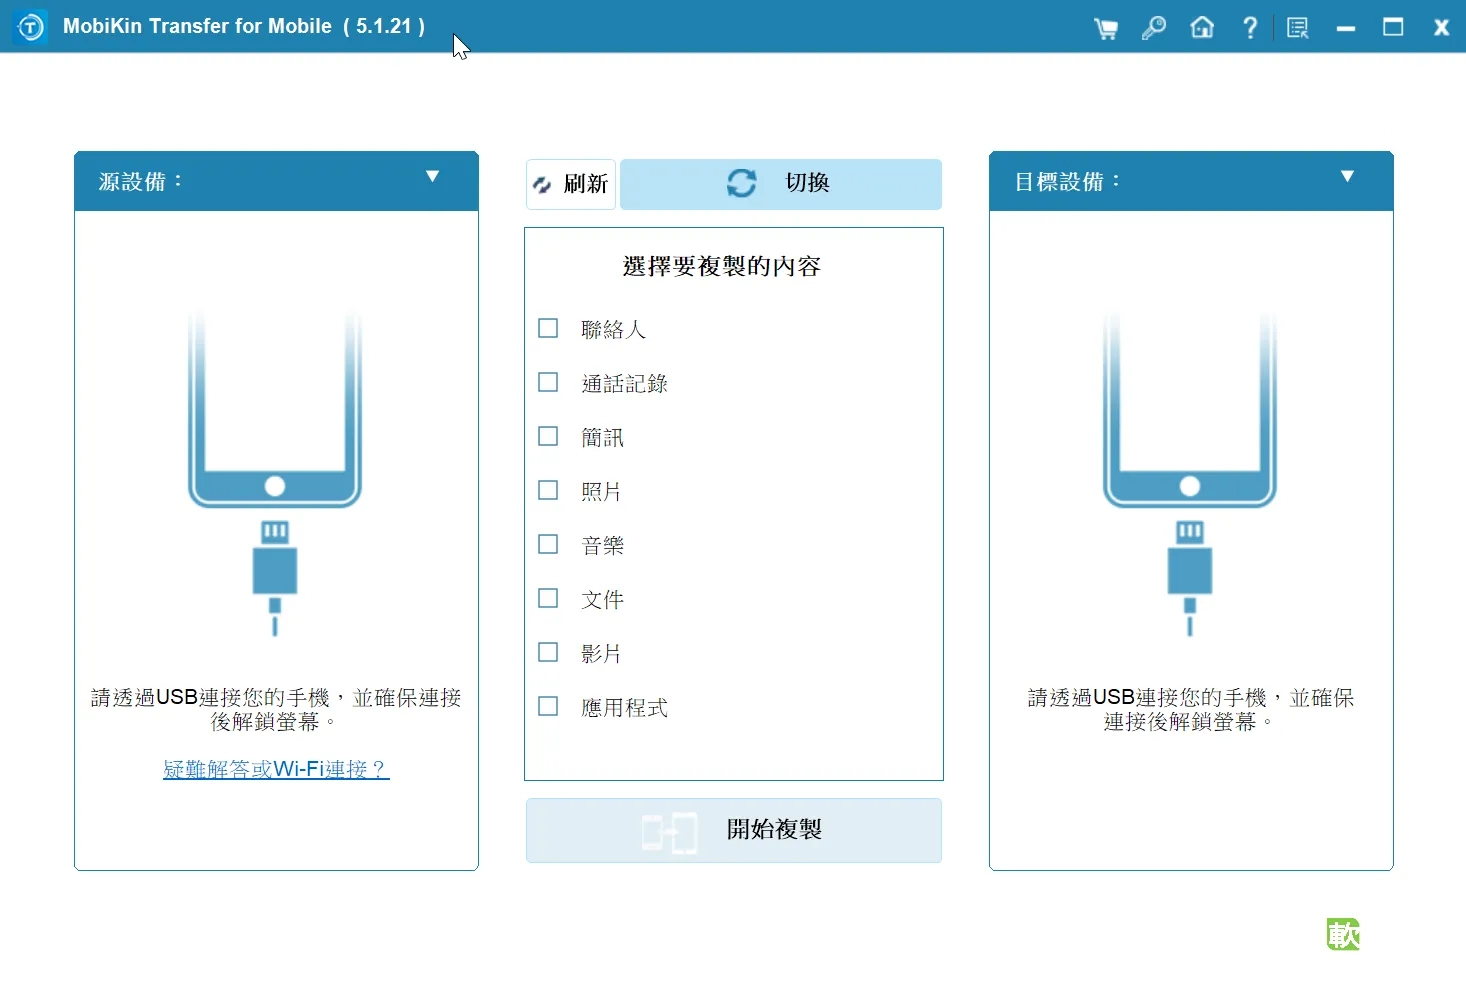Viewport: 1466px width, 986px height.
Task: Click the 刷新 refresh button
Action: coord(571,184)
